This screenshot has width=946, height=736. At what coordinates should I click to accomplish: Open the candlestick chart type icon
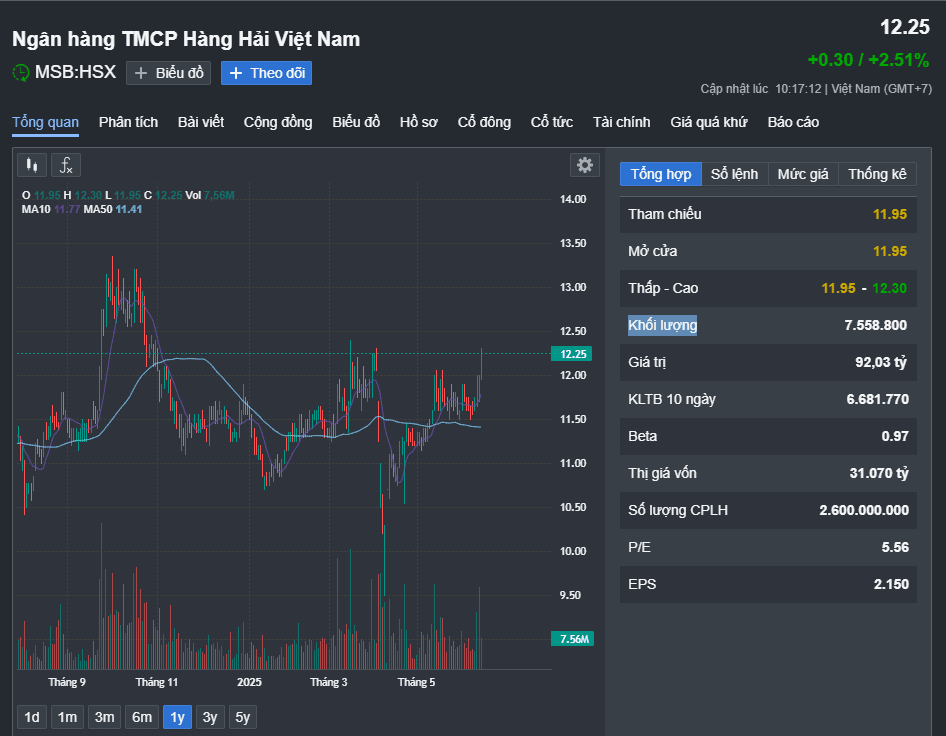tap(32, 165)
